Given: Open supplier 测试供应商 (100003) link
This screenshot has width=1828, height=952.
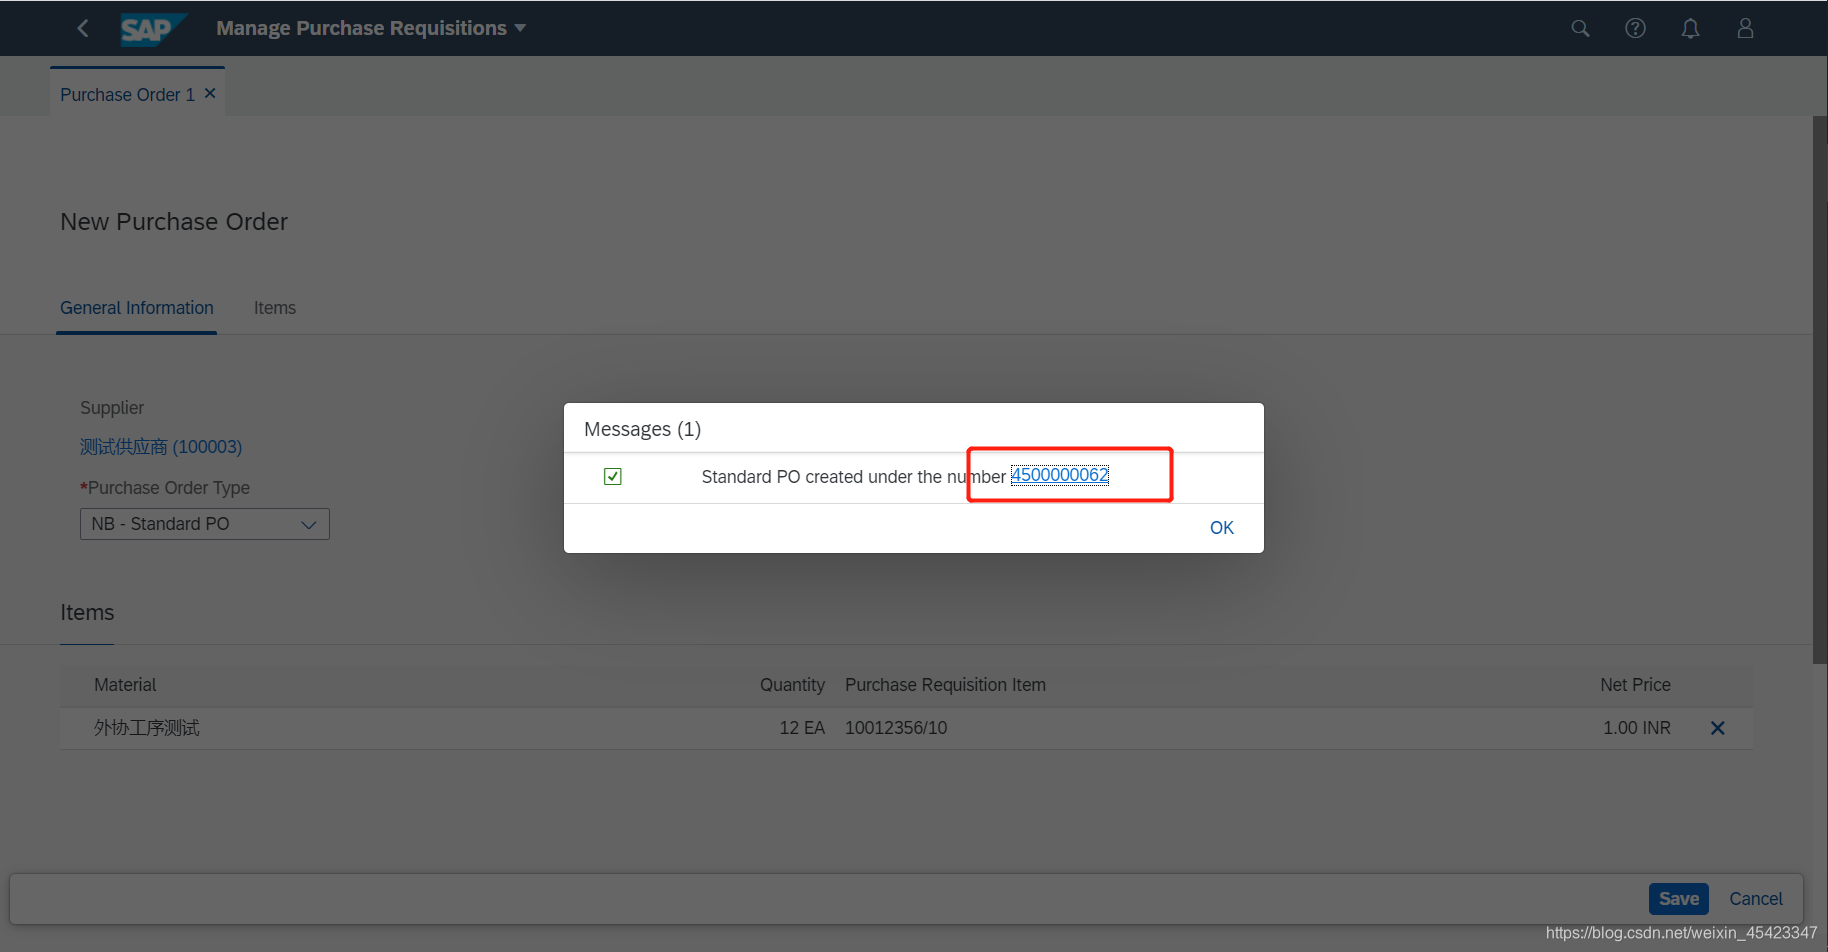Looking at the screenshot, I should point(161,447).
